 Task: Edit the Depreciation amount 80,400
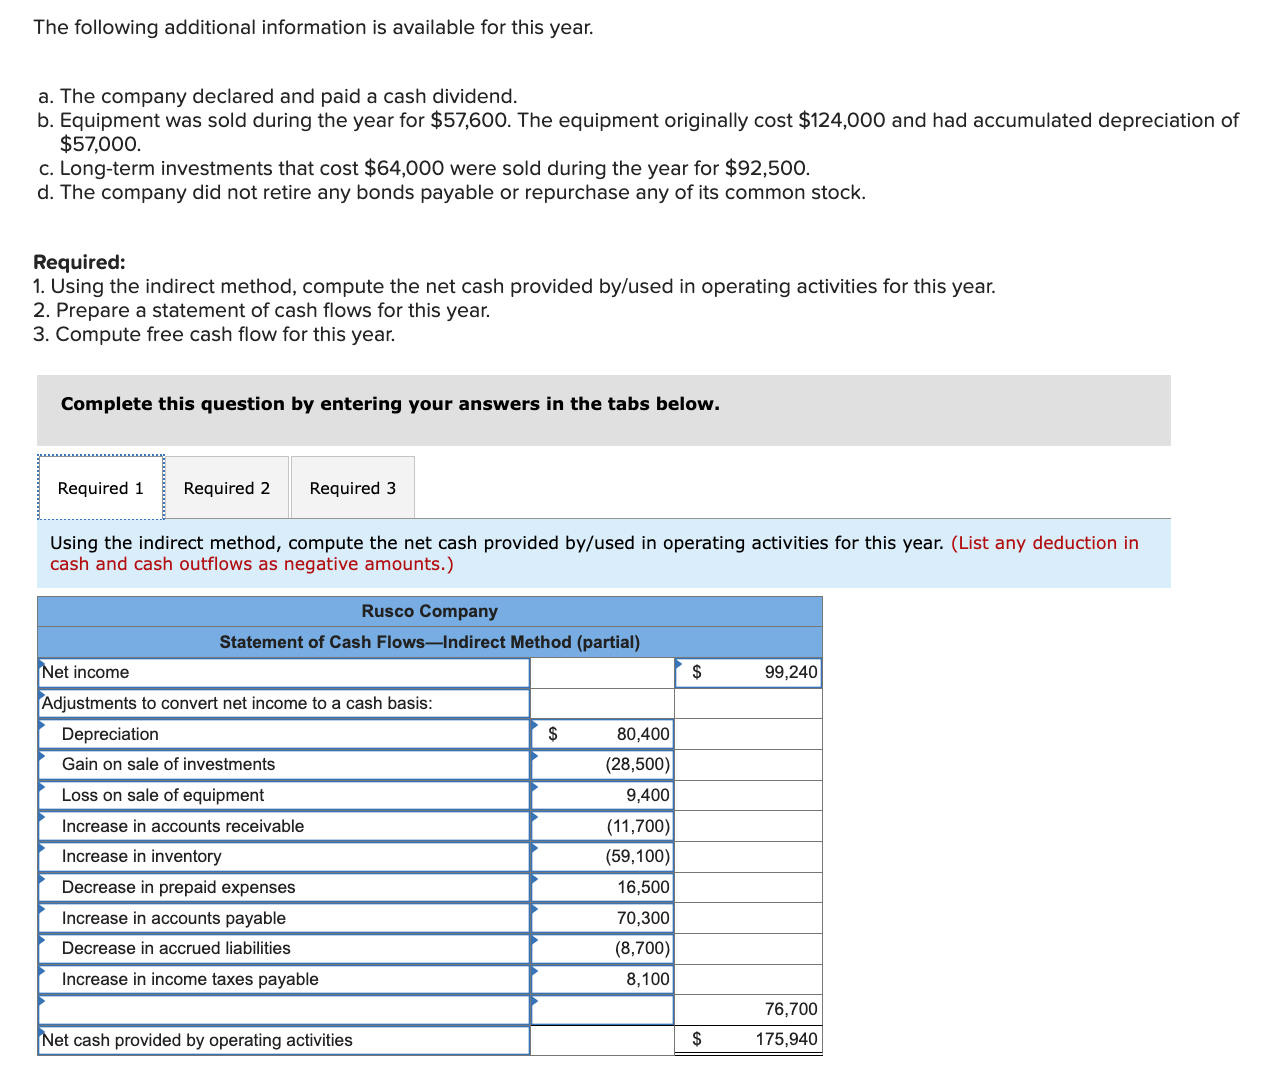[x=603, y=735]
